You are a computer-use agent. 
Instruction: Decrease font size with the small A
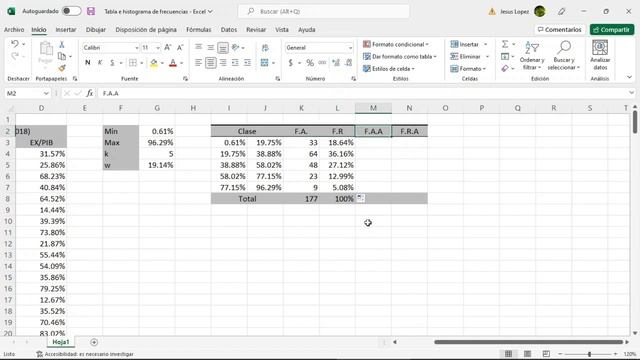click(x=180, y=48)
